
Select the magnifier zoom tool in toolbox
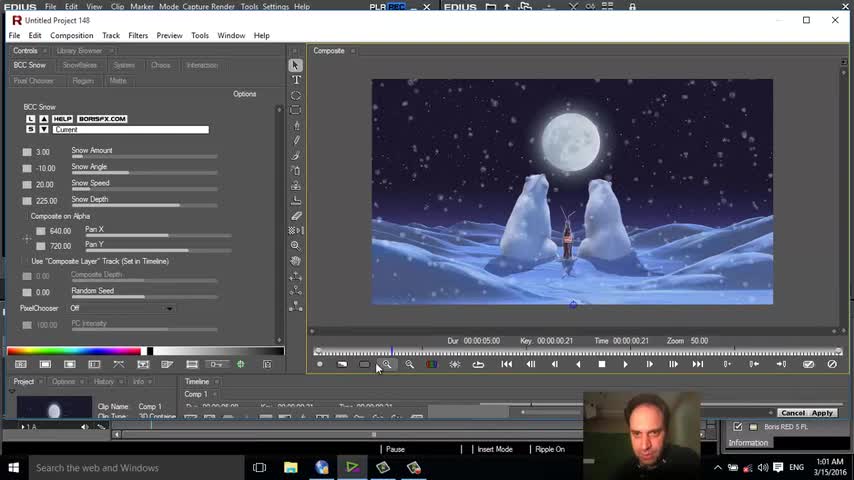pos(296,246)
